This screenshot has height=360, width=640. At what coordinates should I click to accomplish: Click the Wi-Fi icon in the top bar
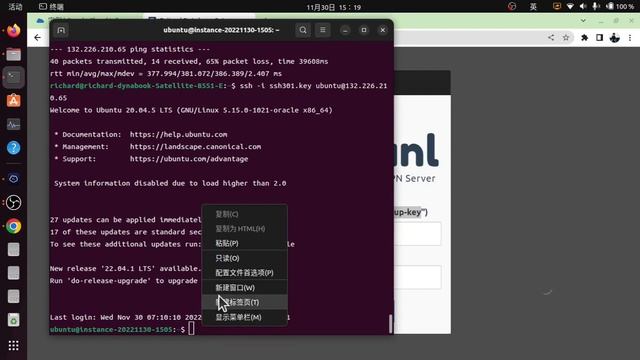tap(570, 6)
